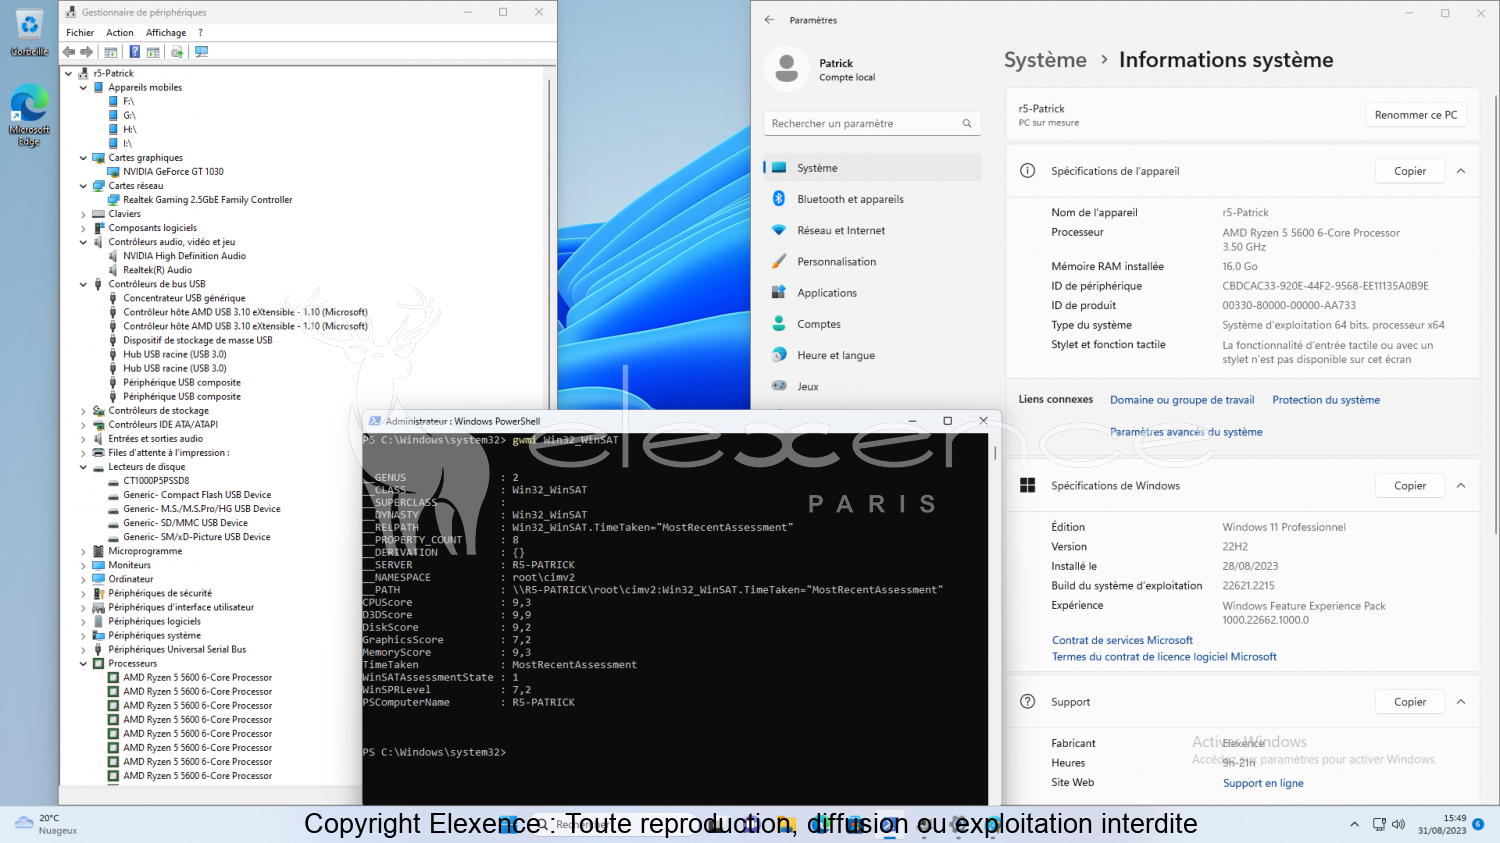Click the network icon in system tray
1500x843 pixels.
[1379, 825]
